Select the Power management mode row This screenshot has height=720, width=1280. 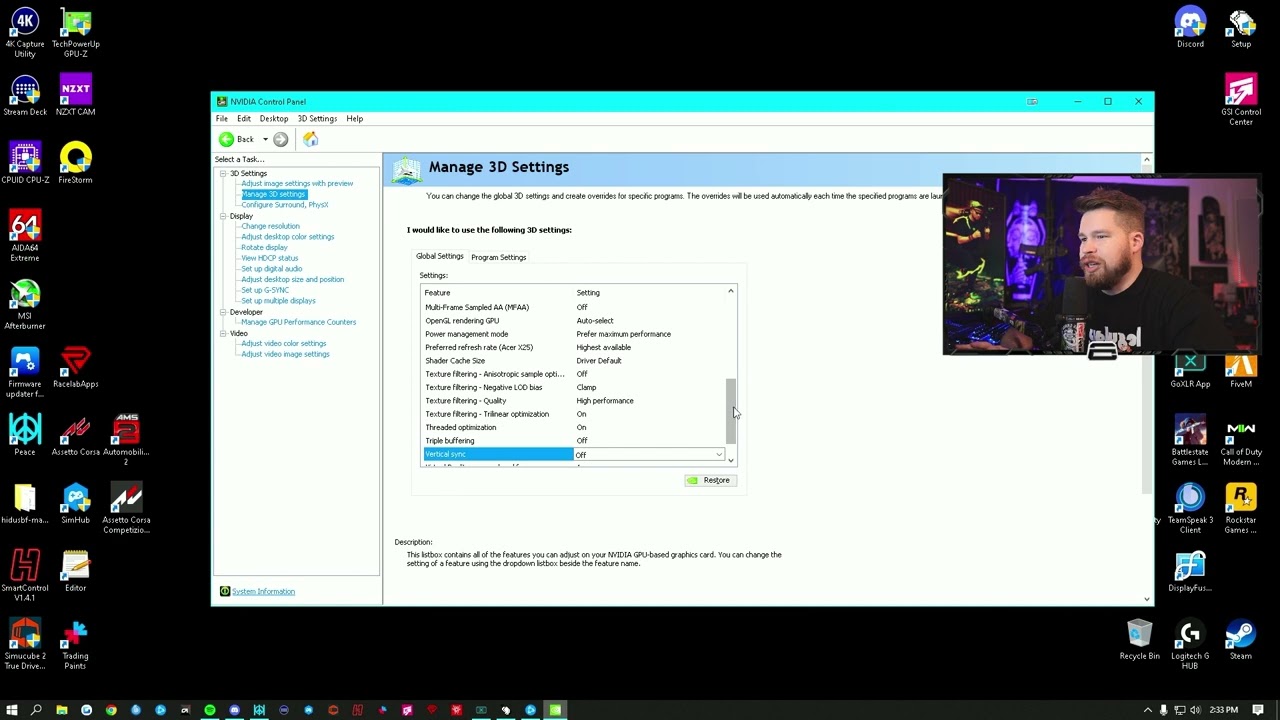coord(574,334)
